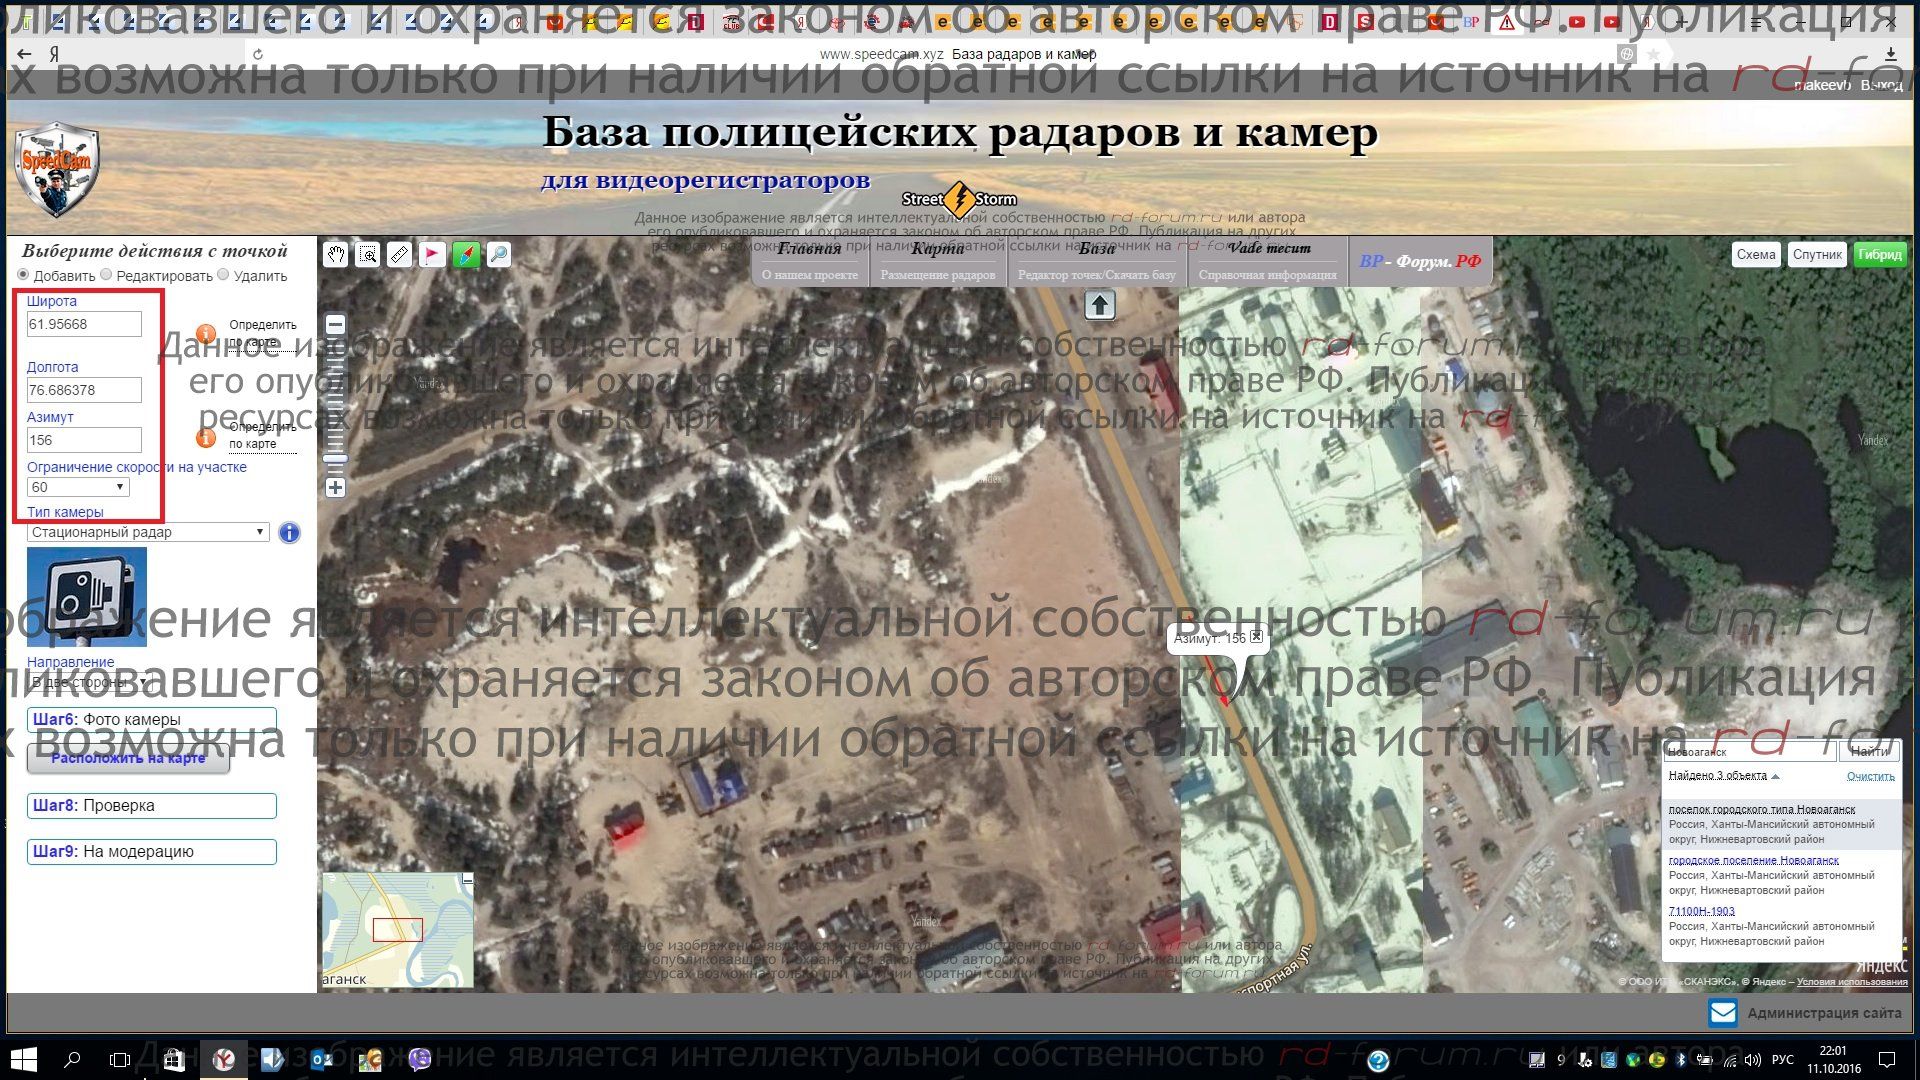Select the hand pan tool
Screen dimensions: 1920x1080
[336, 255]
